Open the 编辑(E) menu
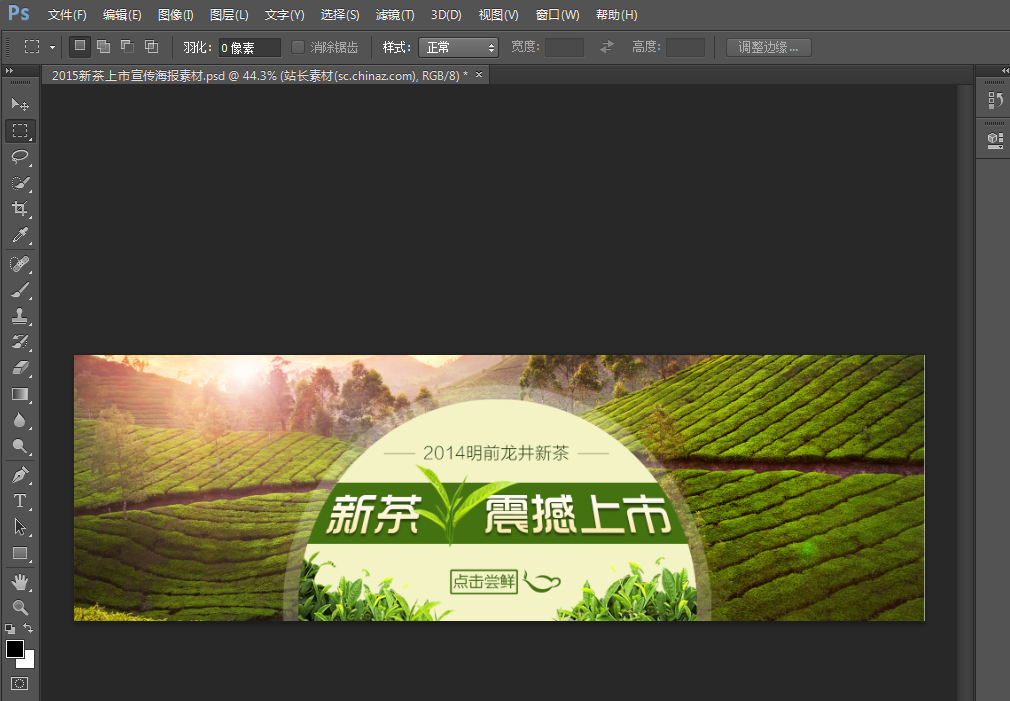This screenshot has height=701, width=1010. tap(122, 15)
